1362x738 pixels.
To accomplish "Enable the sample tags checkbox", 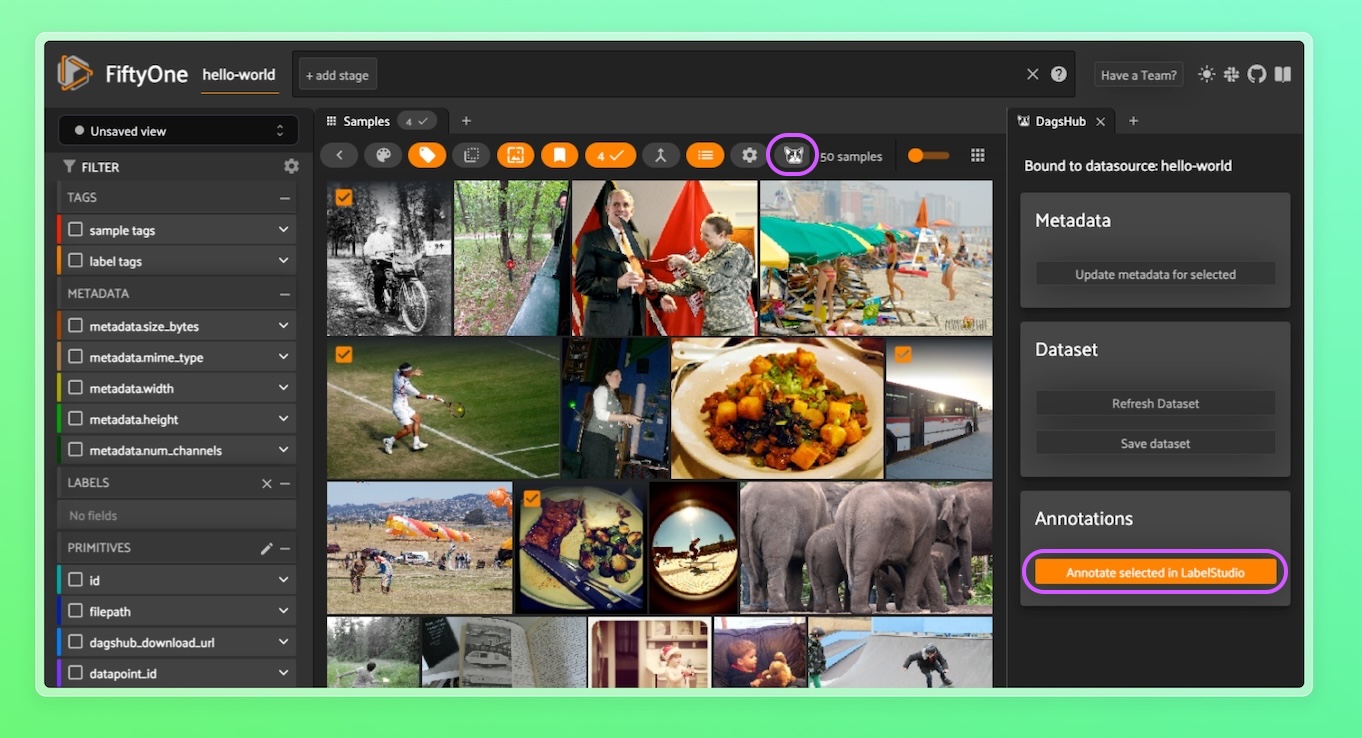I will 76,230.
